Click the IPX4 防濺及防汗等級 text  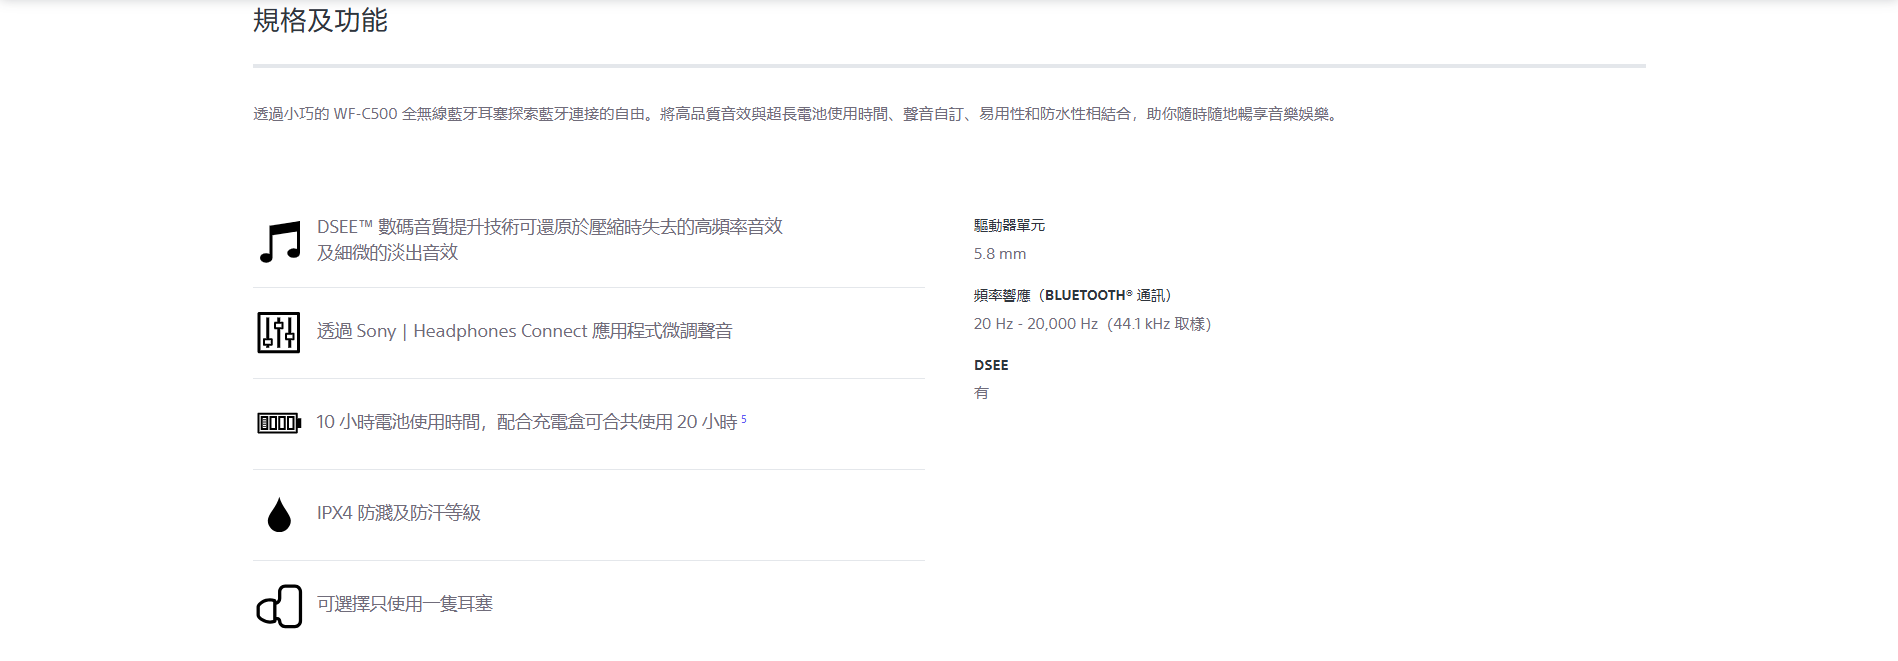[x=398, y=513]
